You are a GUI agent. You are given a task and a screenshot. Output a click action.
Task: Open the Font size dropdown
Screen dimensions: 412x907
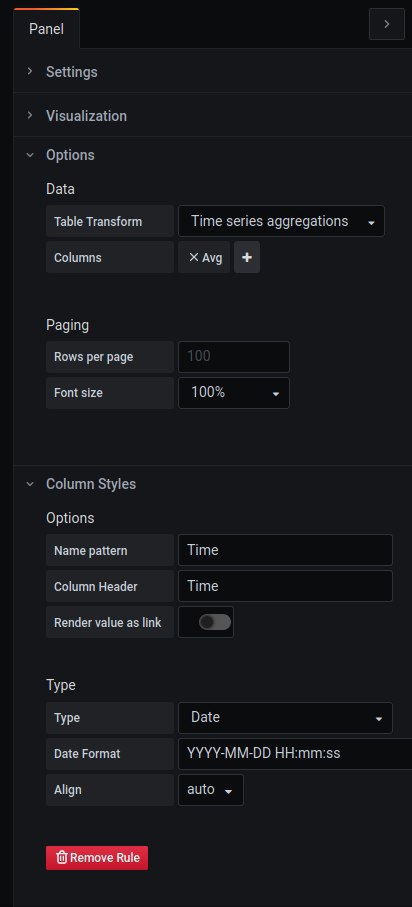[234, 393]
